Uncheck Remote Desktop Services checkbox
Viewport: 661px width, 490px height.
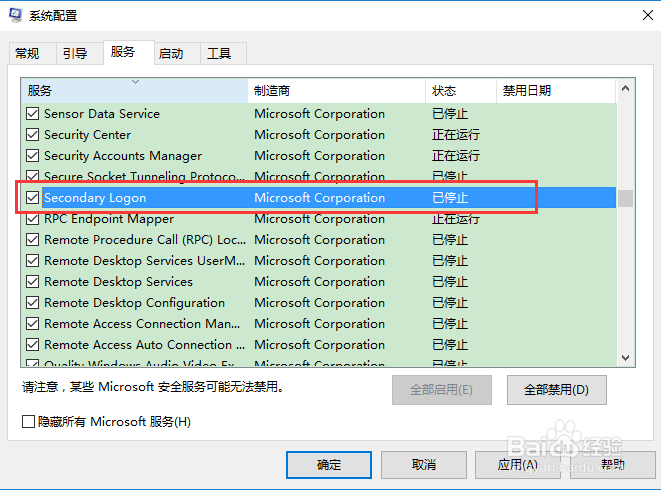click(x=33, y=282)
